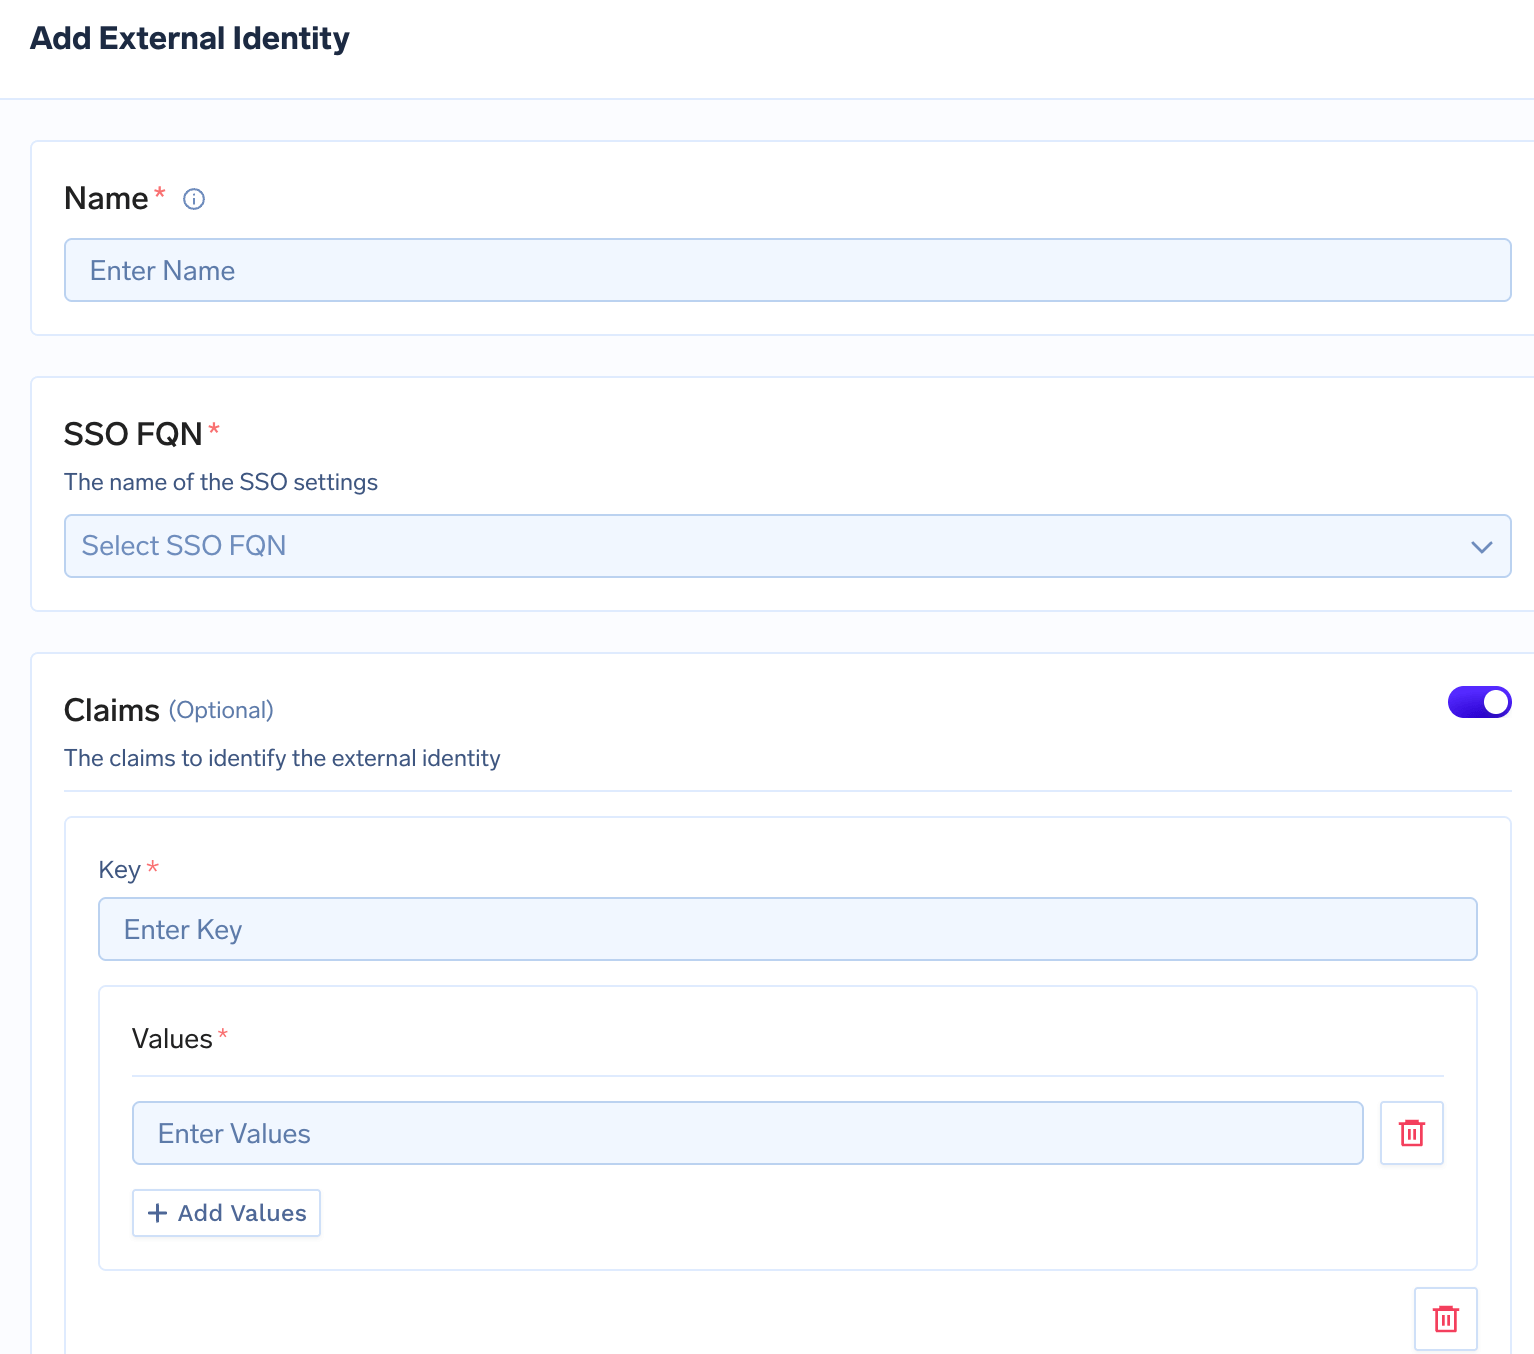Click the Add Values button
Viewport: 1534px width, 1354px height.
(x=226, y=1213)
